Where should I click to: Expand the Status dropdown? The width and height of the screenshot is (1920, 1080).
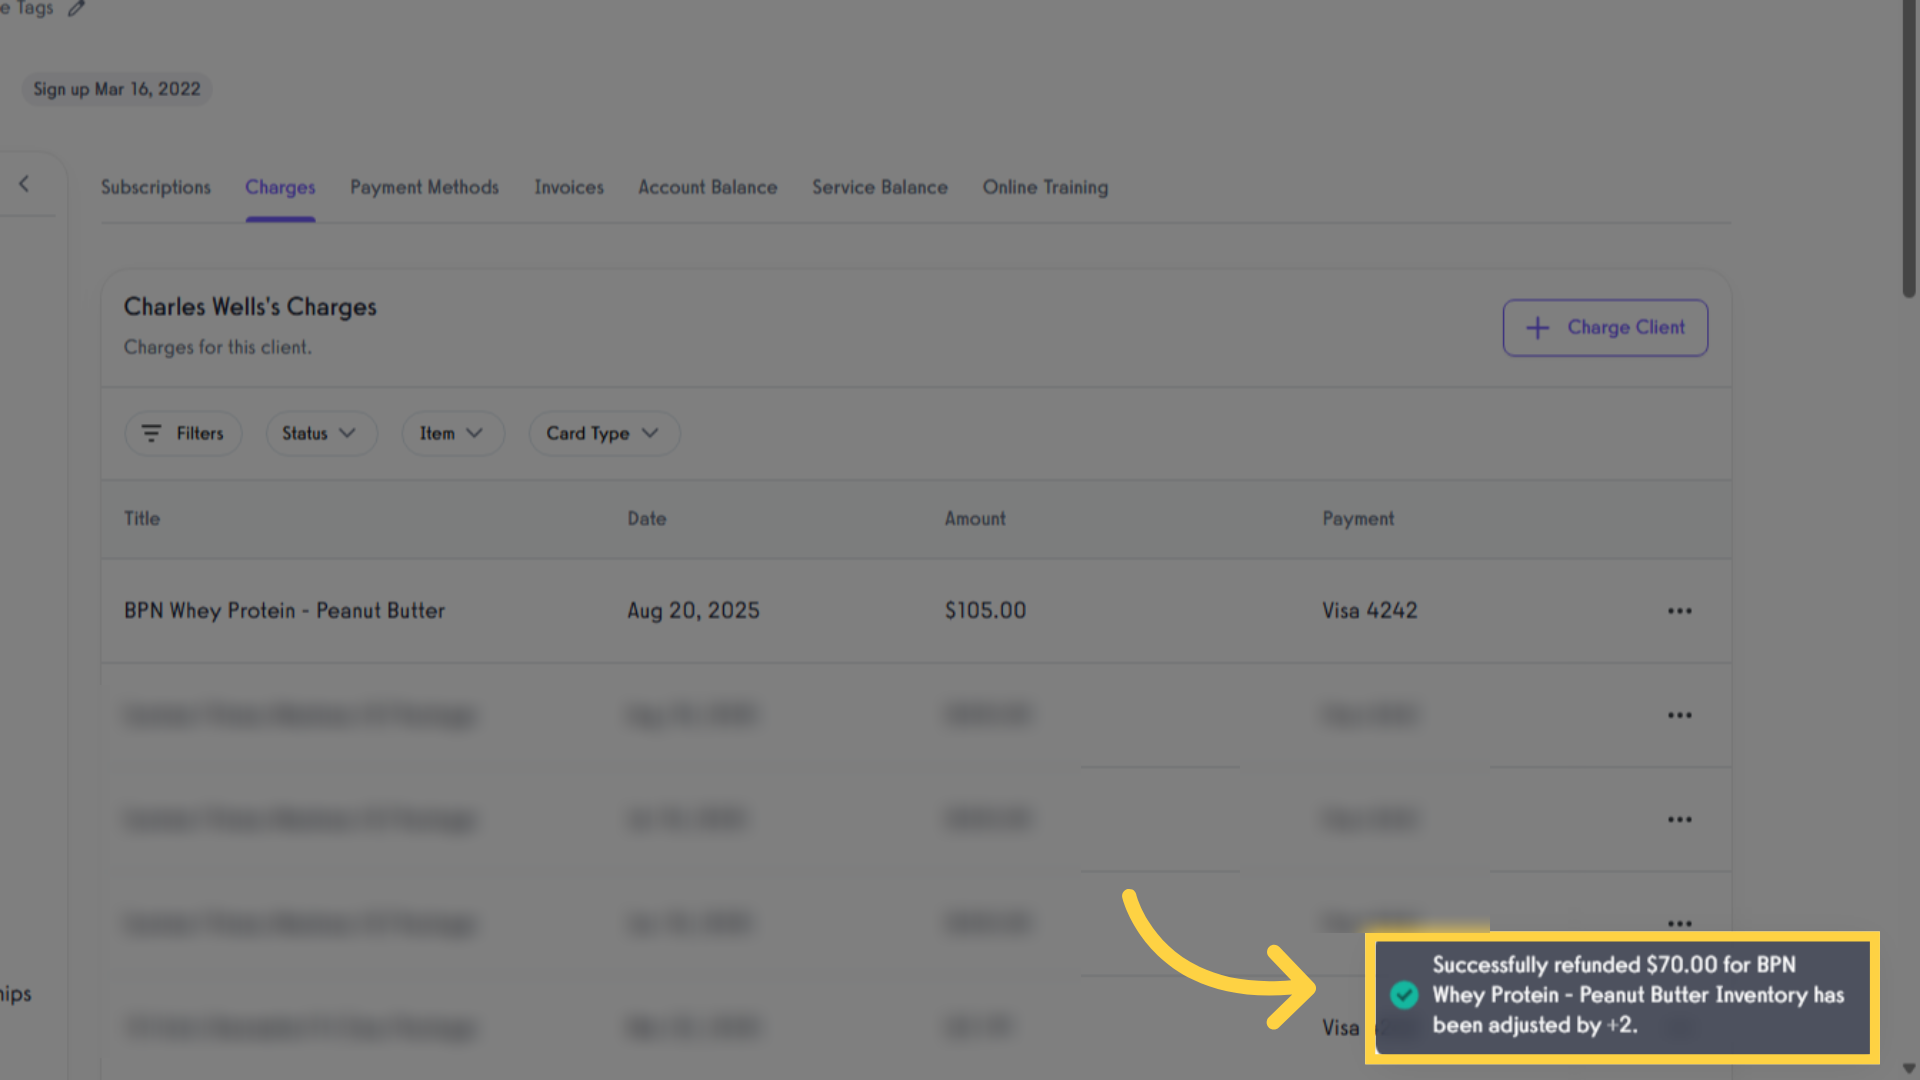321,433
